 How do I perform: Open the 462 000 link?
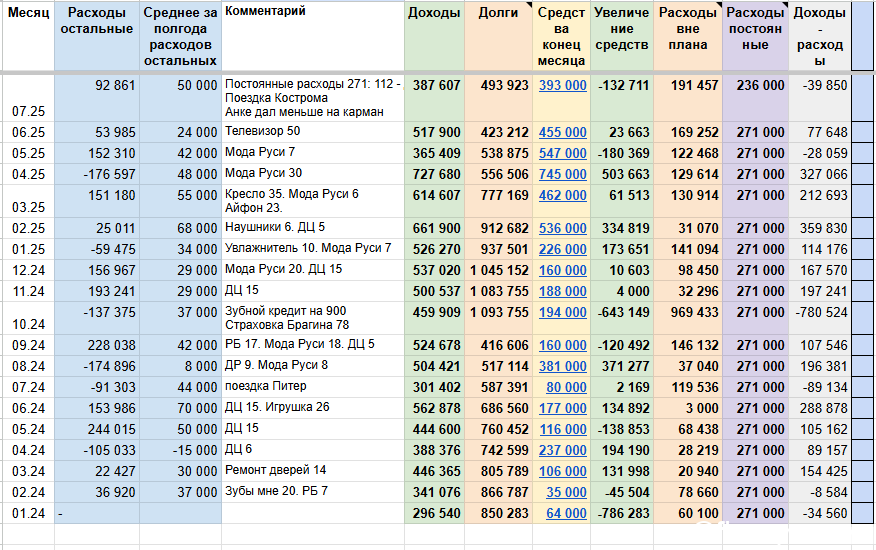[563, 196]
